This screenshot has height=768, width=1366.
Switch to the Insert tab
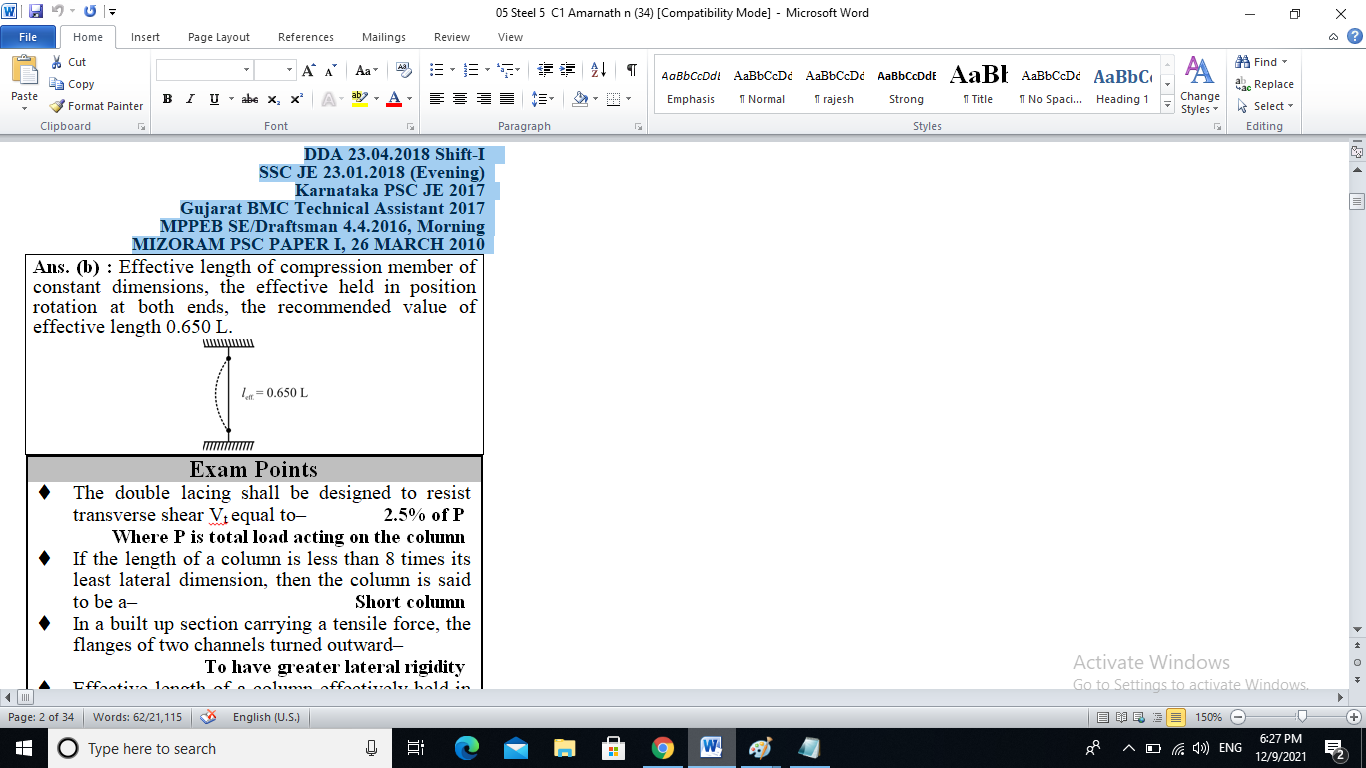point(145,37)
